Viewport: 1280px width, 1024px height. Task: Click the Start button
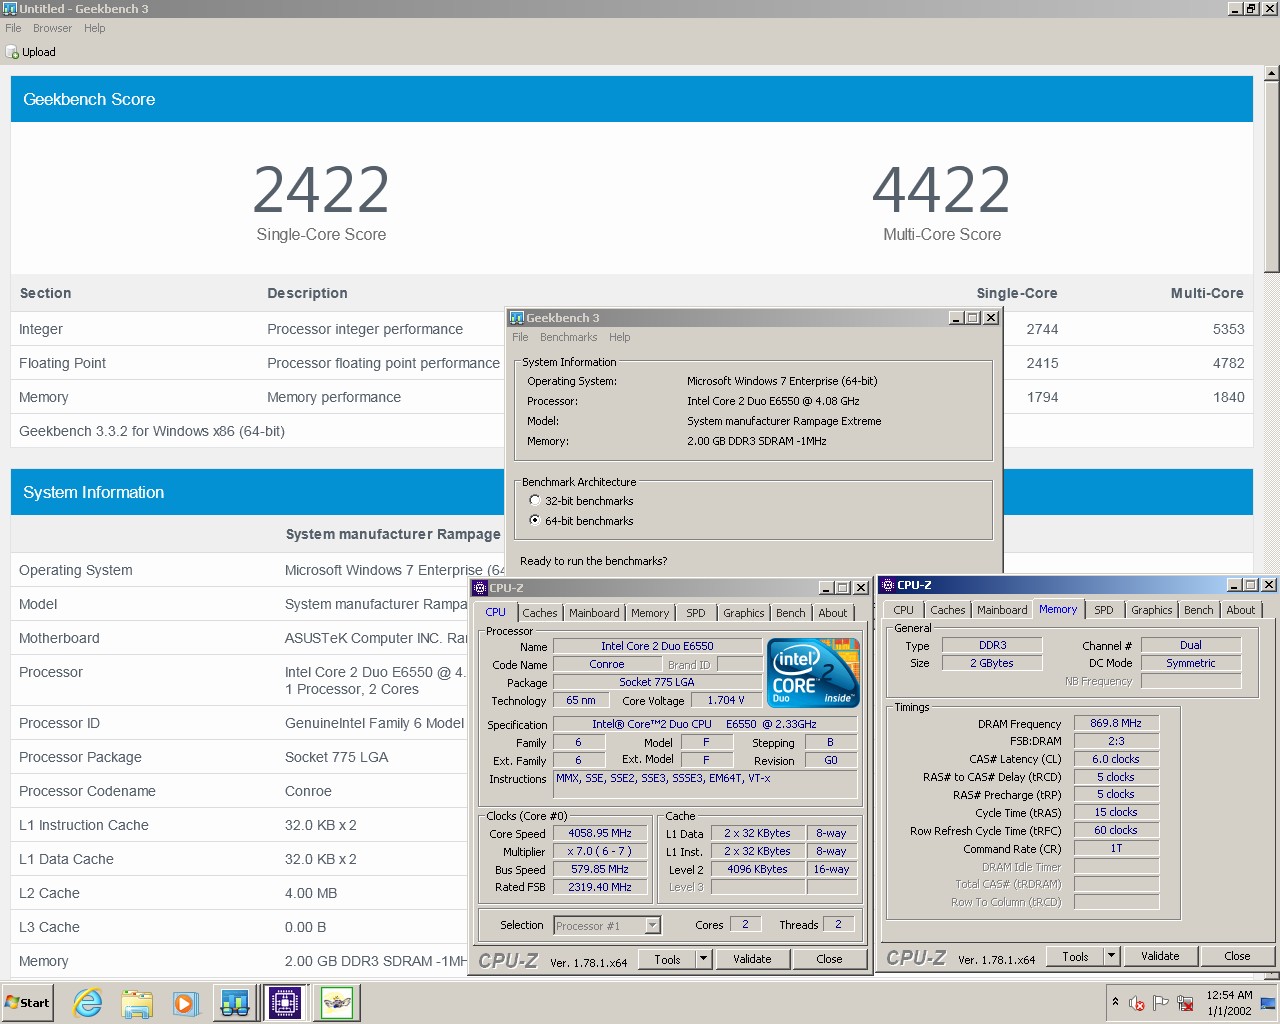pos(27,1002)
